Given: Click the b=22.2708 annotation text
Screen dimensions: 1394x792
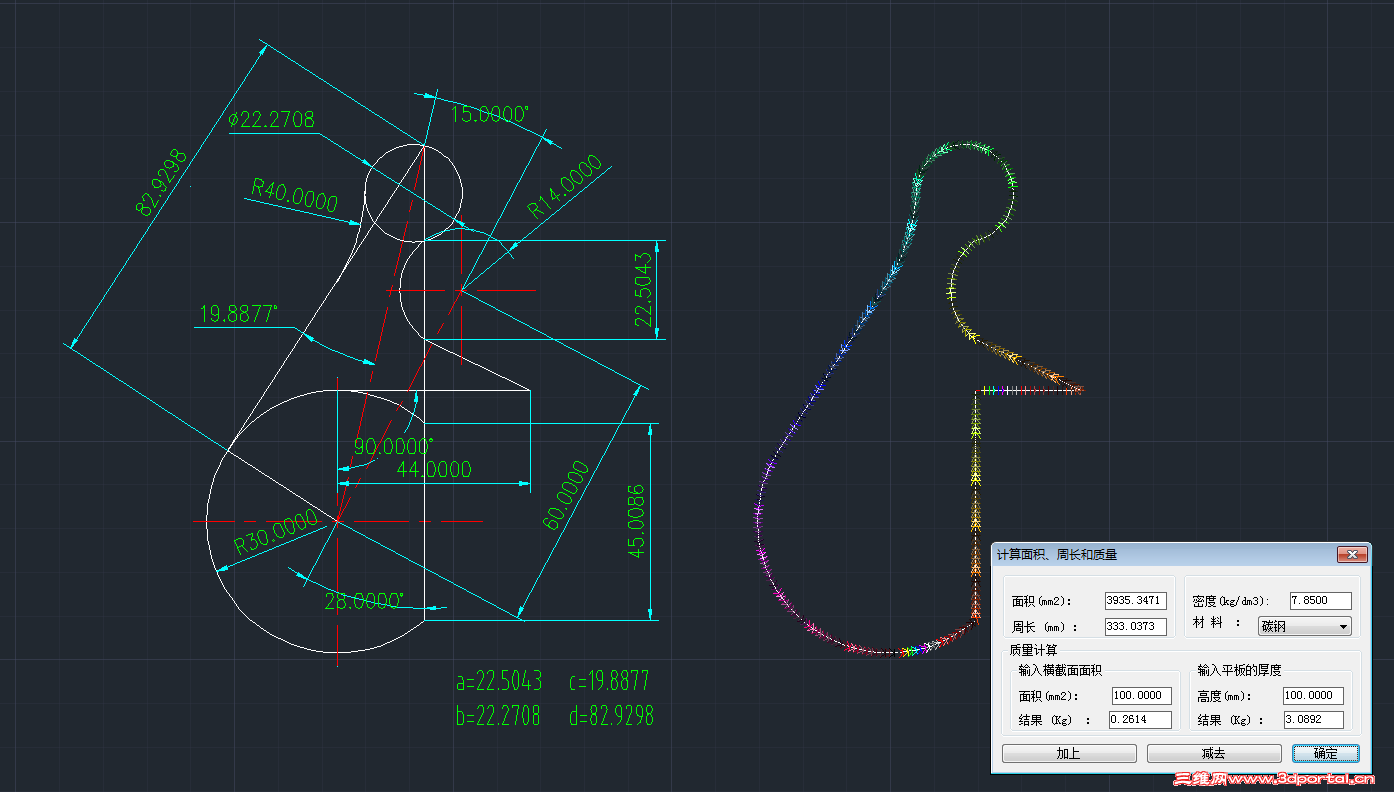Looking at the screenshot, I should (498, 716).
